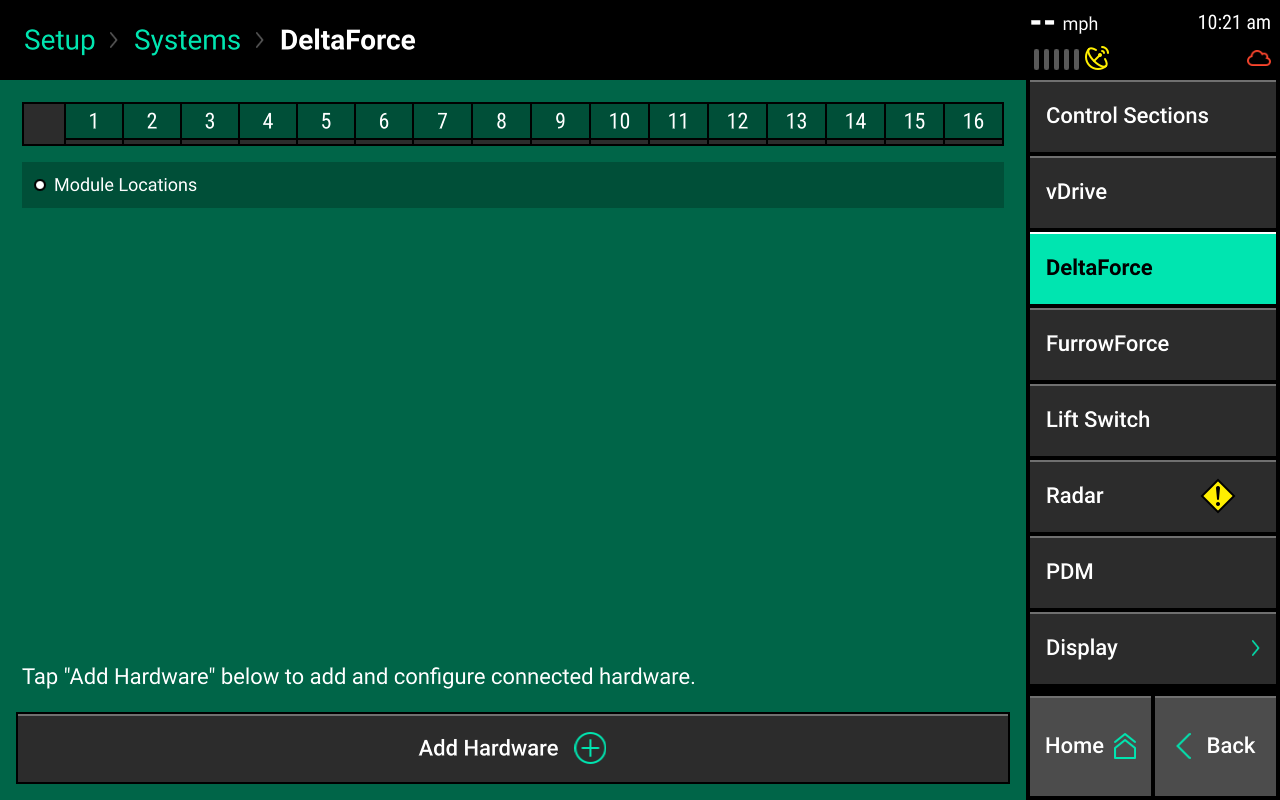Go Back to previous screen

tap(1215, 746)
